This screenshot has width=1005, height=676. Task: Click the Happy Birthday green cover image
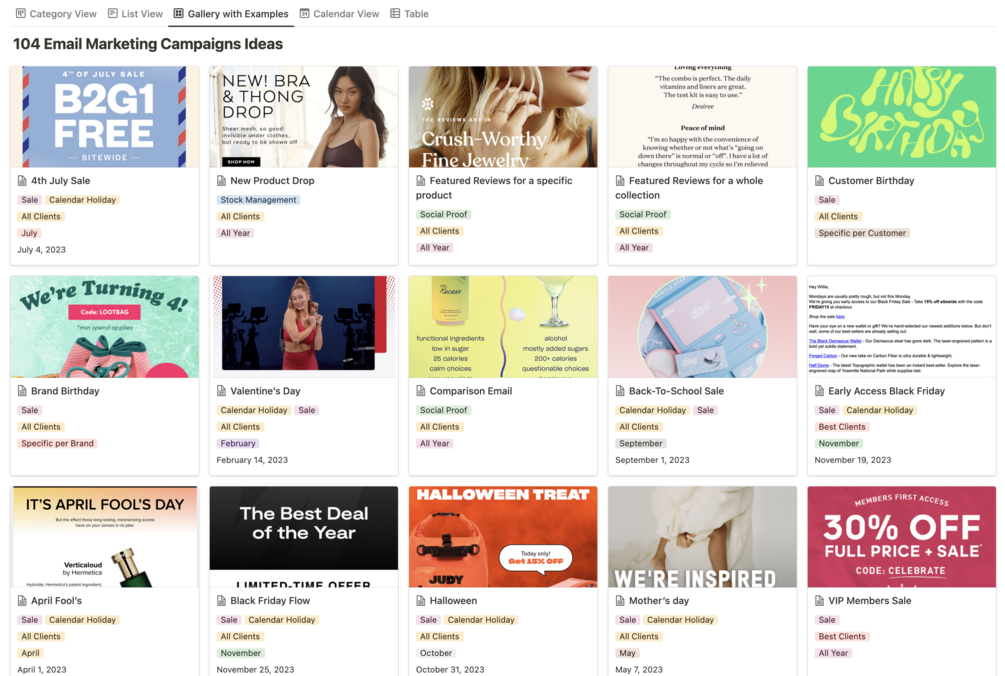click(902, 117)
